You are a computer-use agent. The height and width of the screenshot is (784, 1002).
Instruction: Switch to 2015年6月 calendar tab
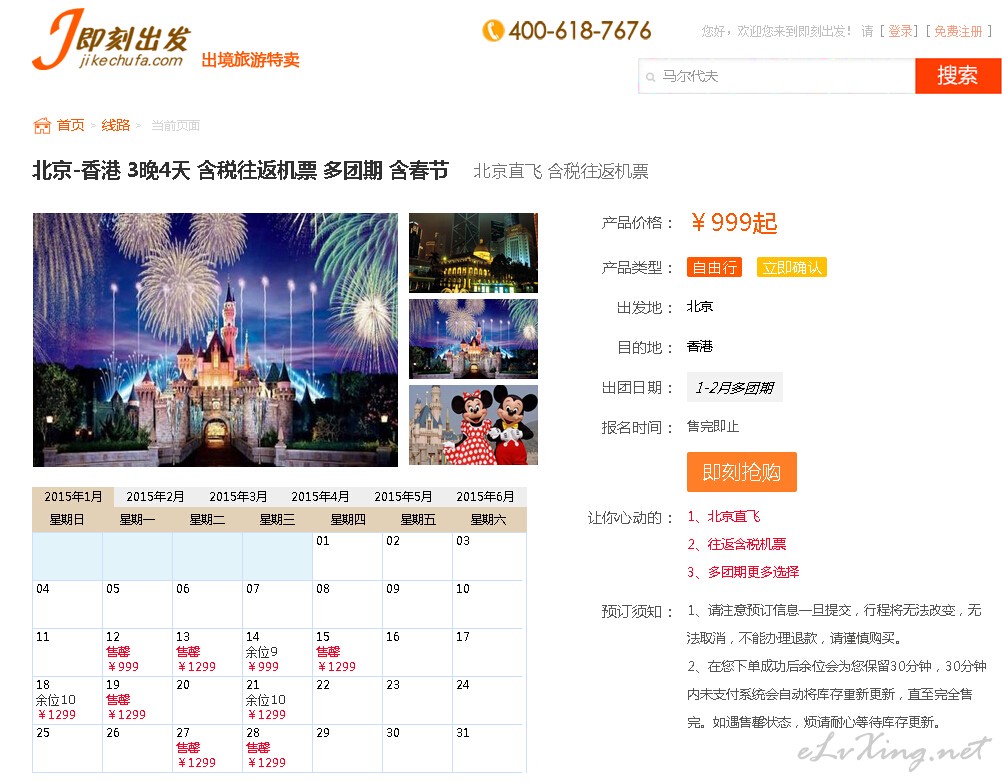(x=485, y=496)
